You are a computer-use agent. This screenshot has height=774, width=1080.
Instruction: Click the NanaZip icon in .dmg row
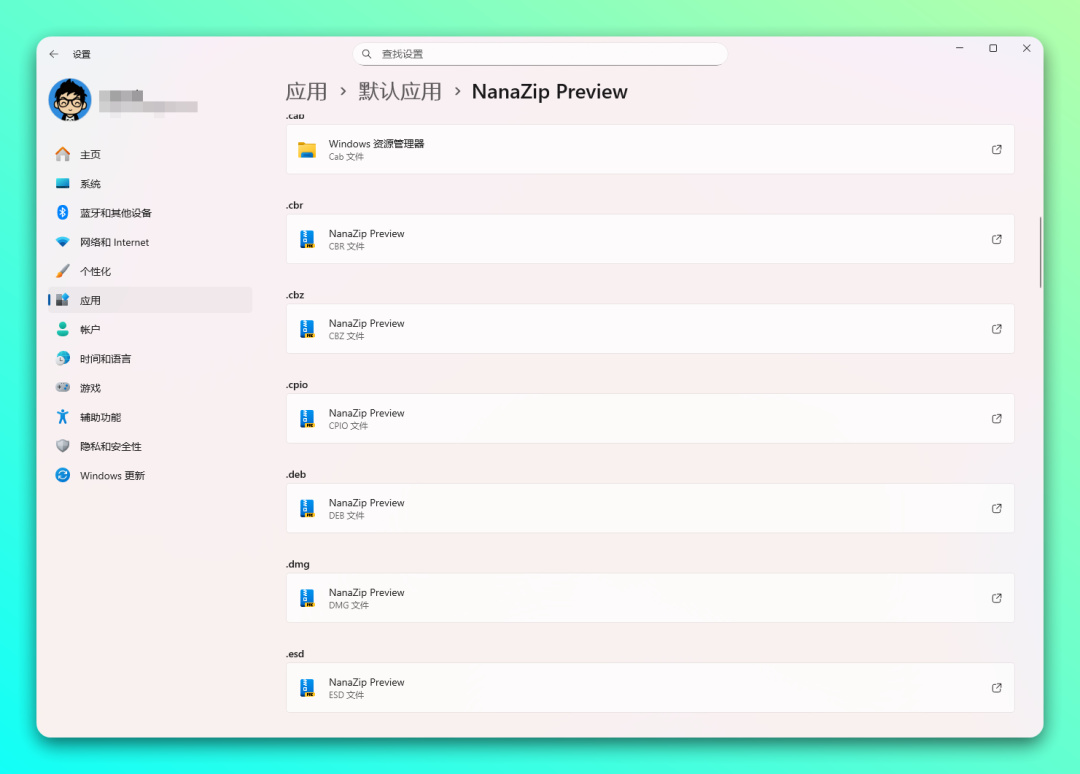[x=307, y=598]
